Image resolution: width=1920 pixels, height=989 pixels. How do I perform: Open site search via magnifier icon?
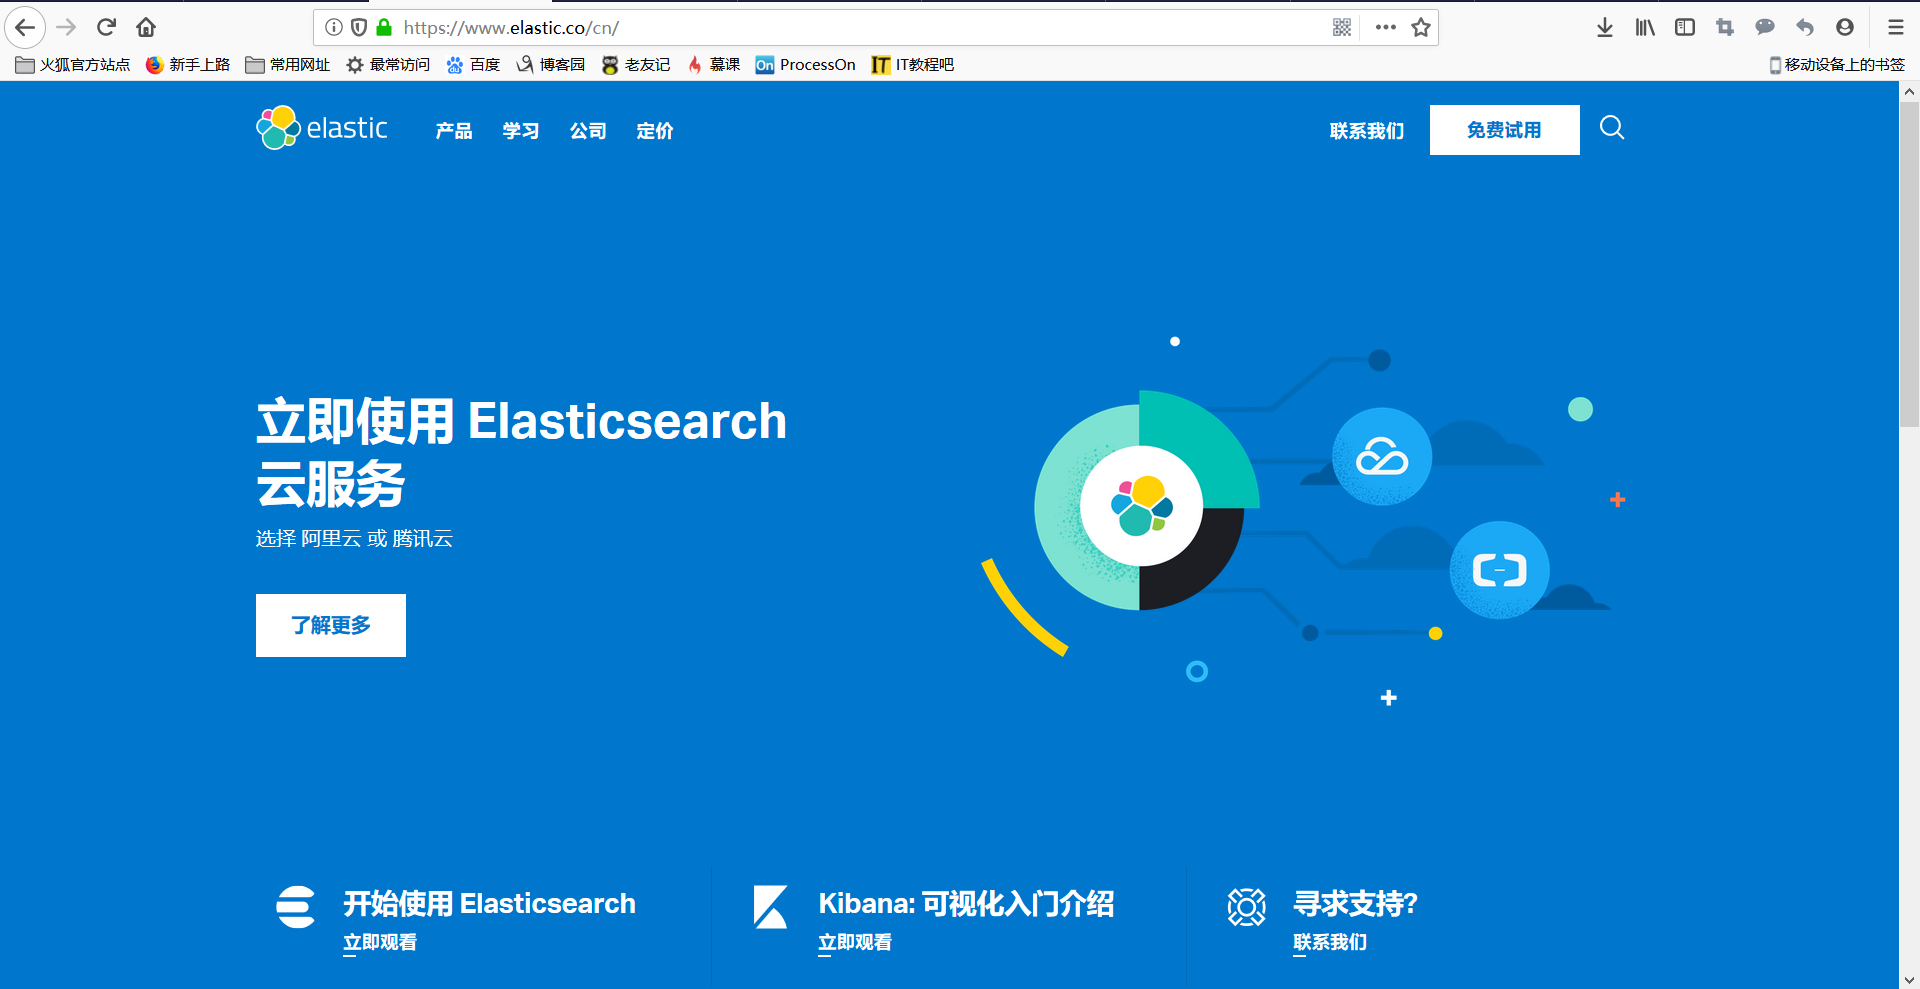(1611, 128)
